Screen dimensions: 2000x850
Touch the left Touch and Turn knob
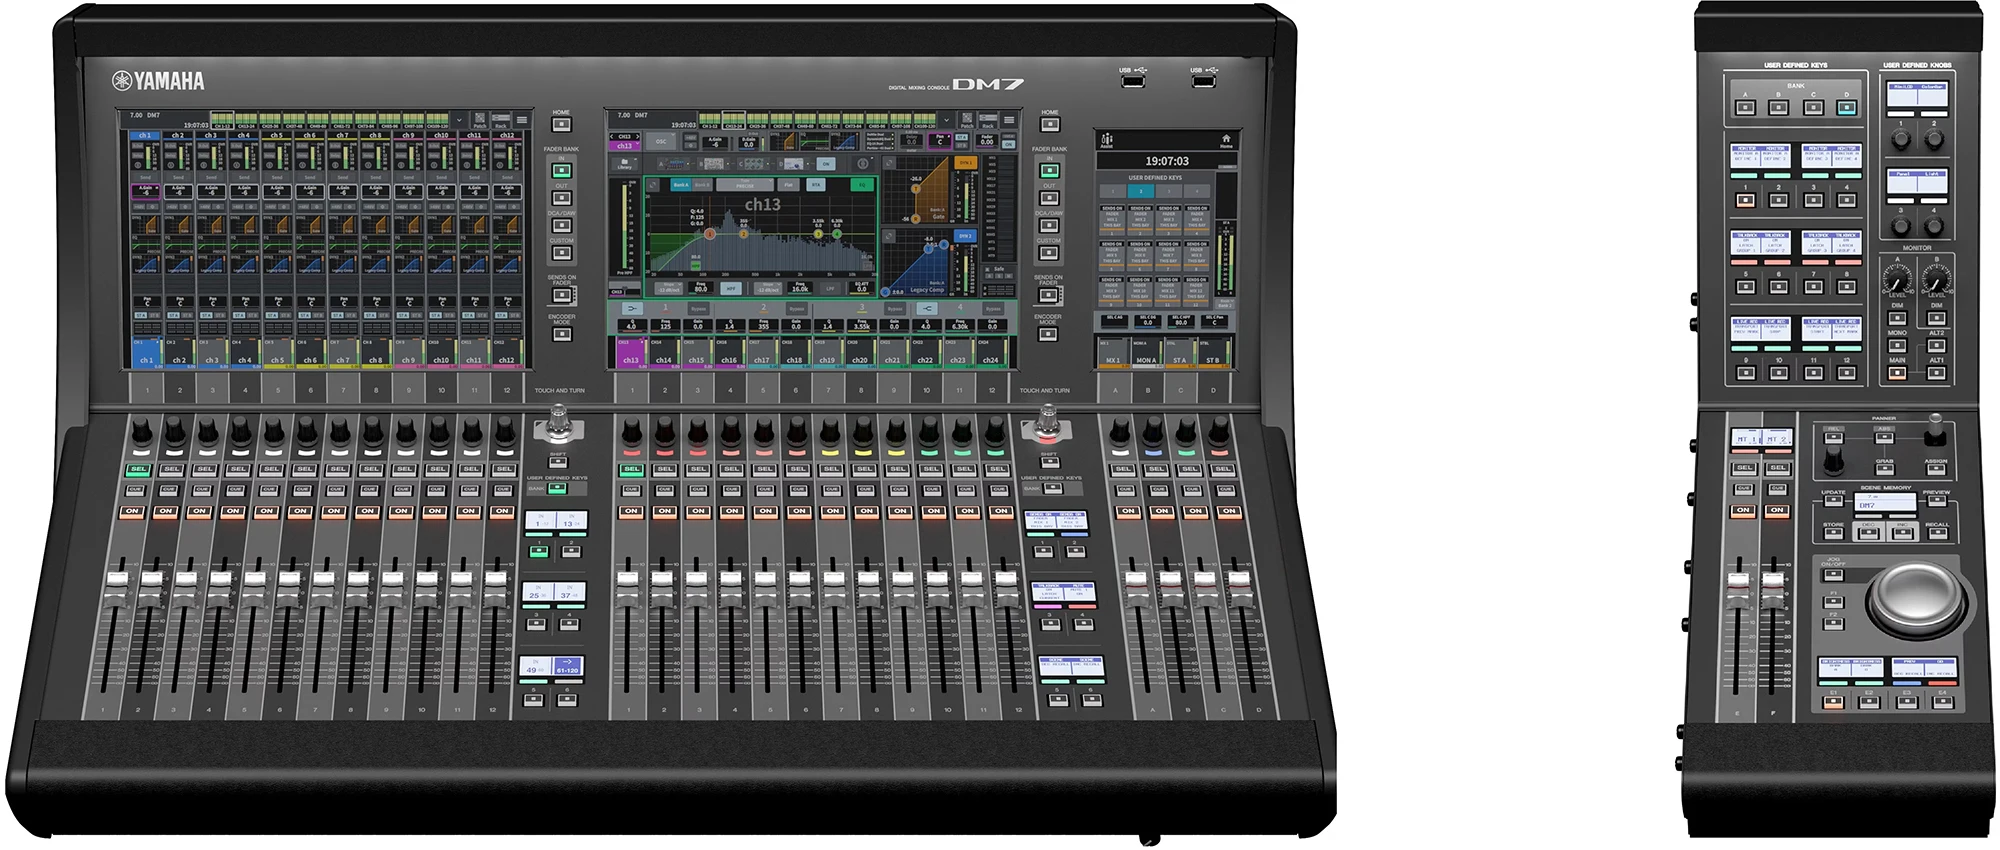(x=559, y=423)
